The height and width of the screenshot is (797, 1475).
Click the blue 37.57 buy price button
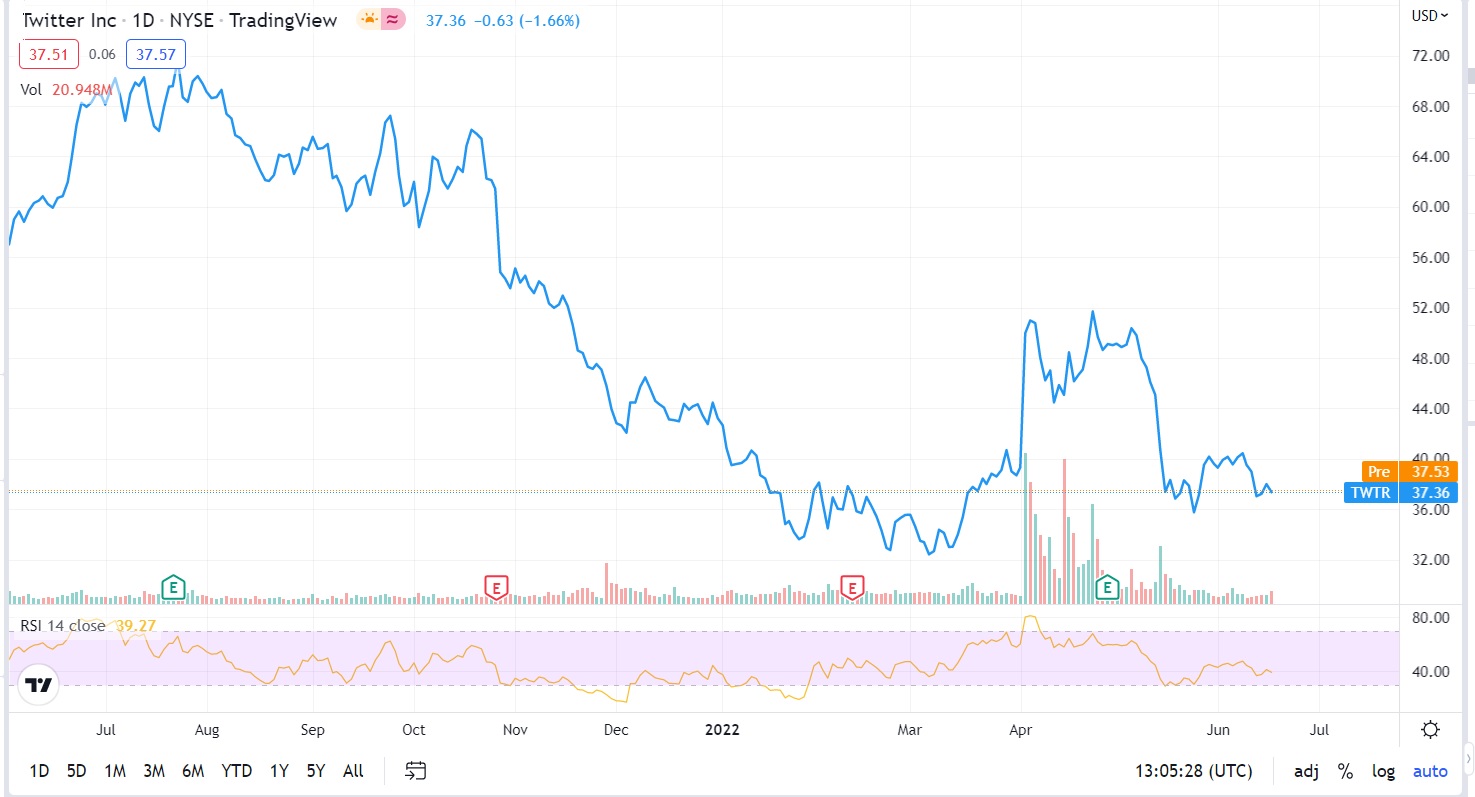pos(156,55)
